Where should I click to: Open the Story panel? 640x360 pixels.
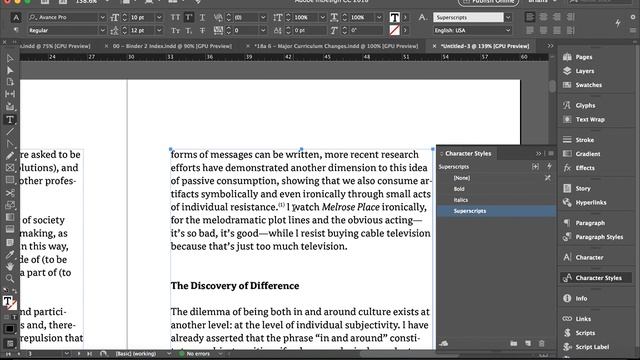click(576, 188)
